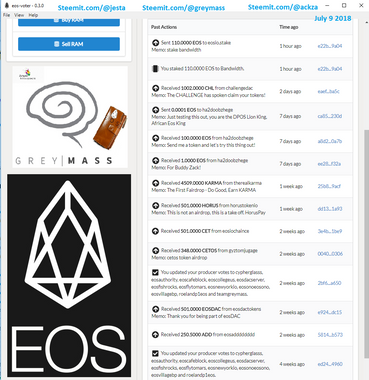Open transaction link 25b8..9acf
Image resolution: width=369 pixels, height=380 pixels.
pyautogui.click(x=329, y=186)
